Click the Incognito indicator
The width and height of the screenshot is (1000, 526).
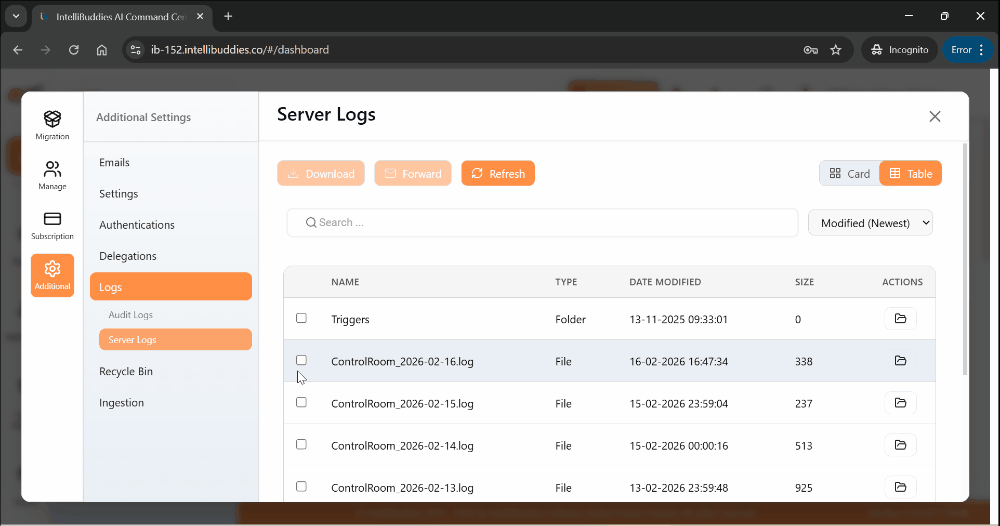click(x=899, y=50)
